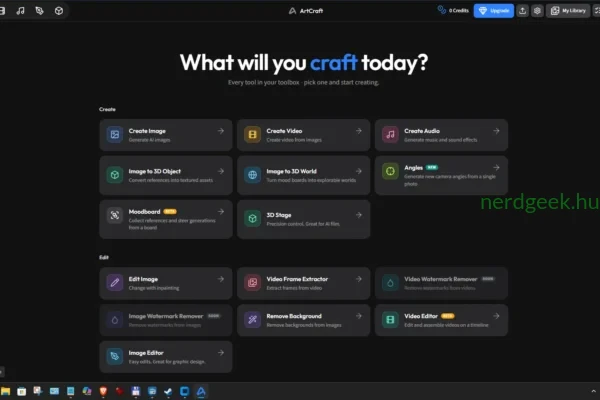Click the pen nib icon in top toolbar

[x=39, y=11]
